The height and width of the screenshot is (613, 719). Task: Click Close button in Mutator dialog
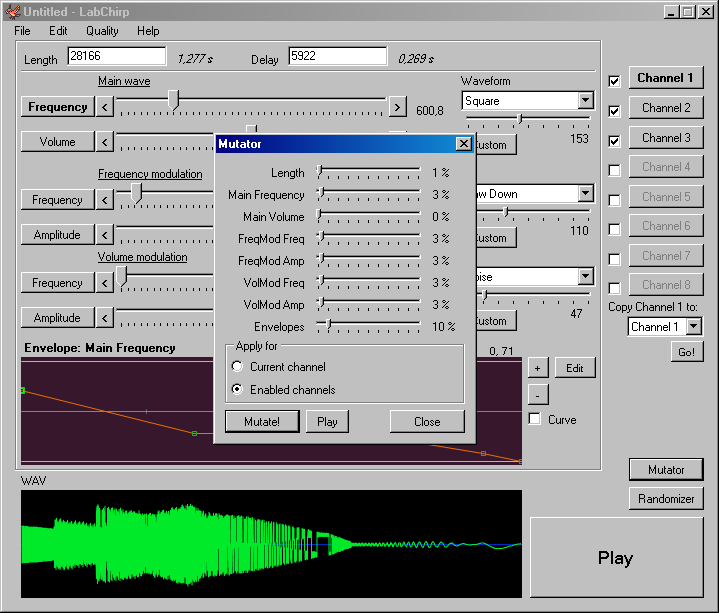427,421
